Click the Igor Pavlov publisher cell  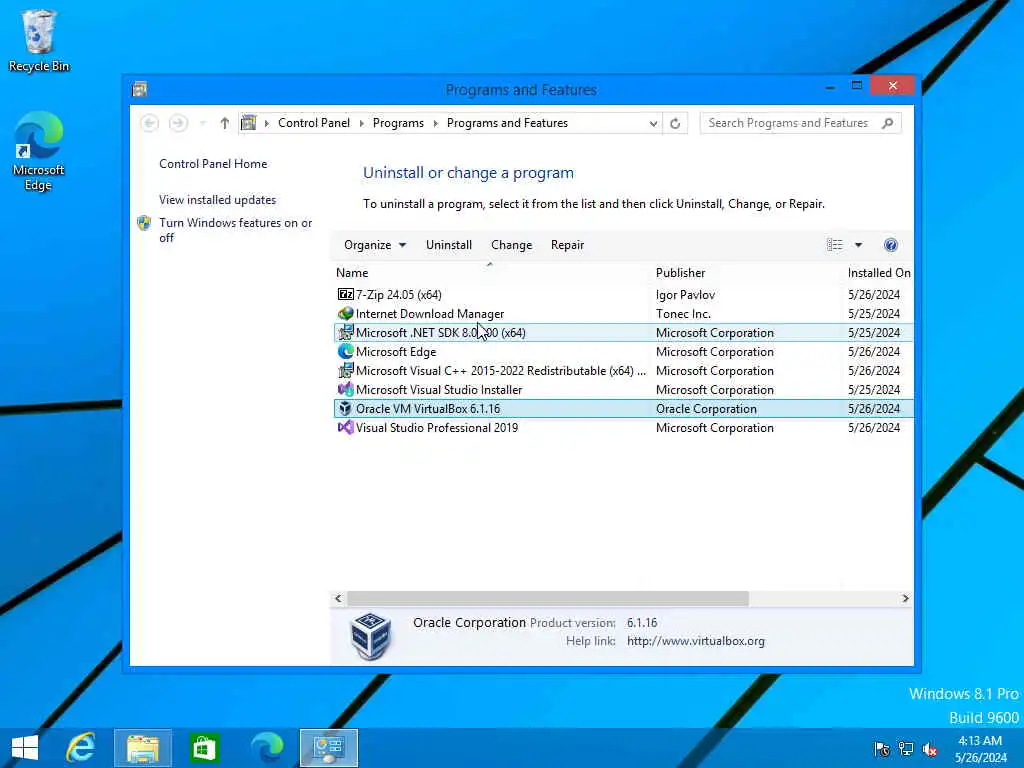[x=685, y=295]
